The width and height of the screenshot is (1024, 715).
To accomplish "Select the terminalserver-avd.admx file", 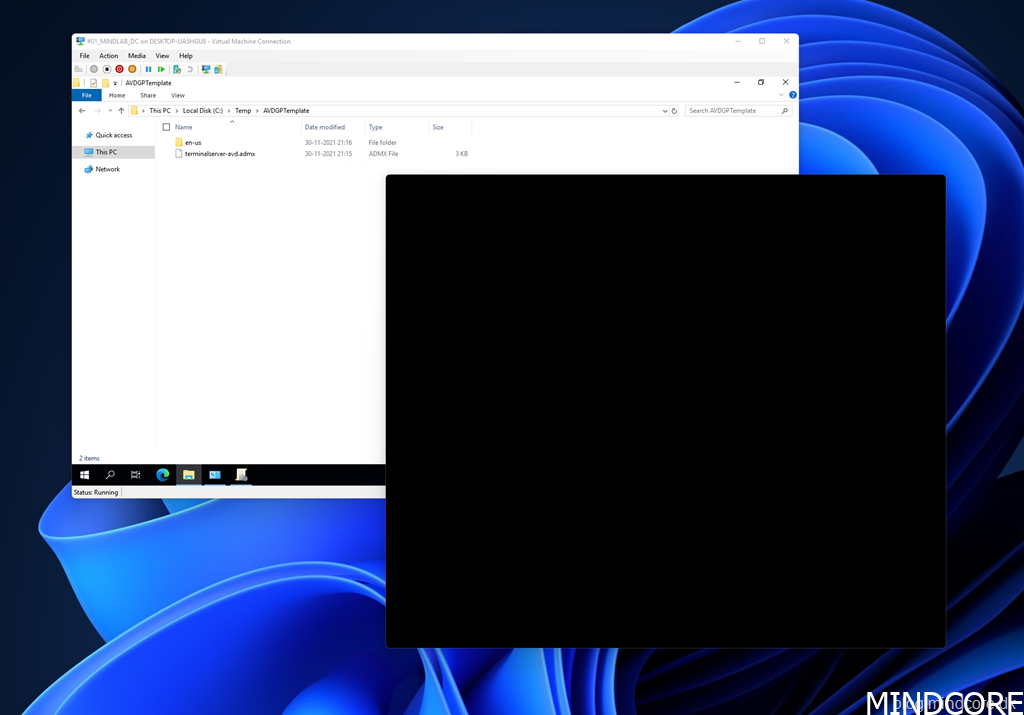I will coord(220,154).
